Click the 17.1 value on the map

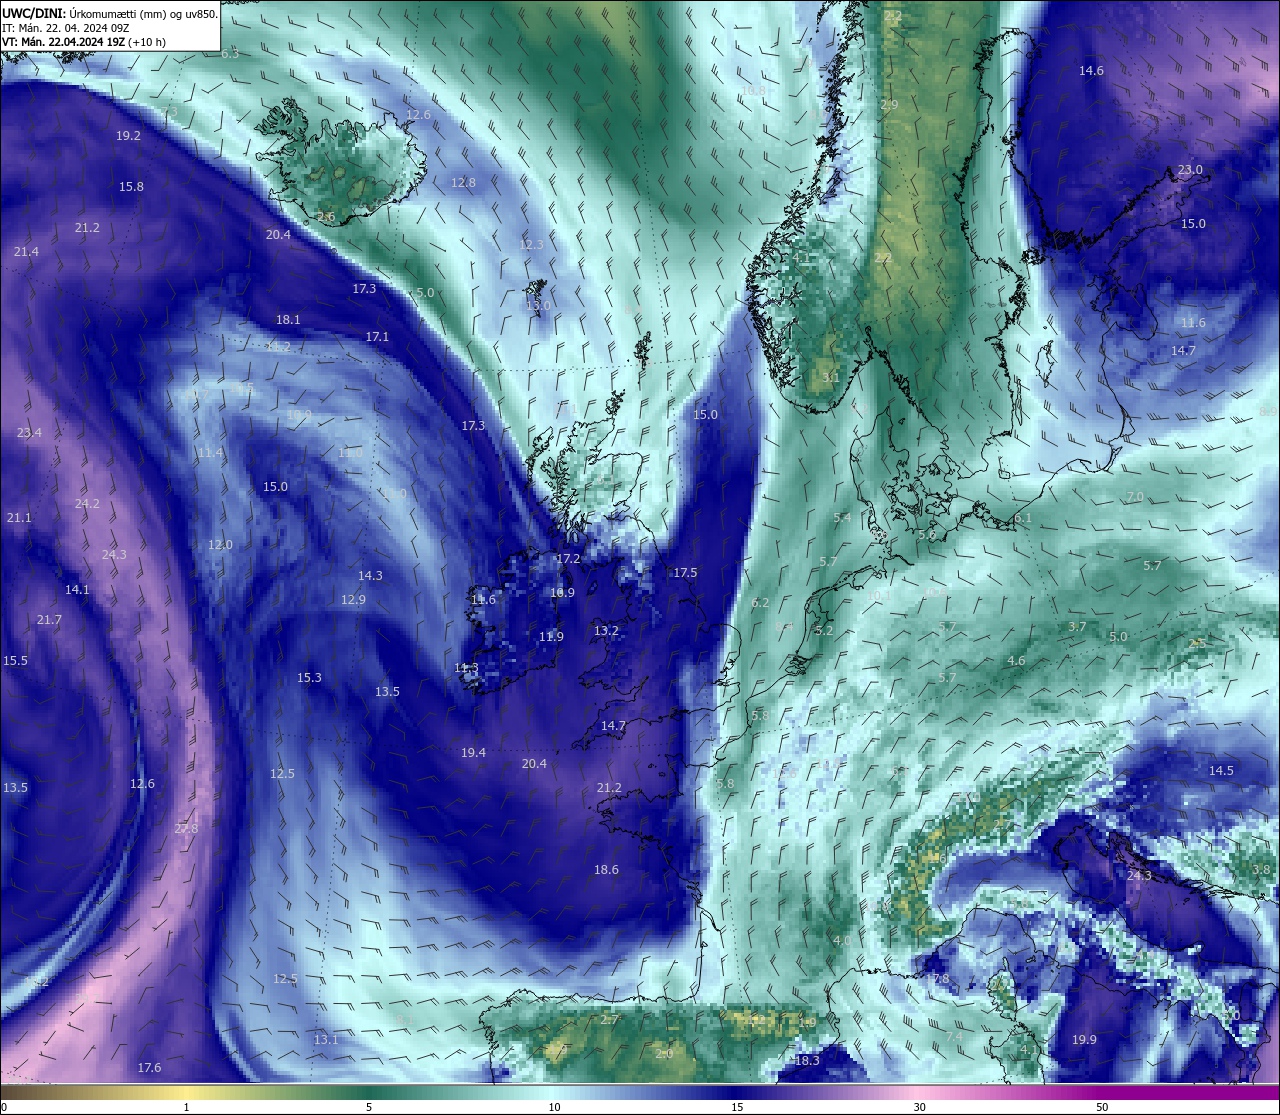click(x=377, y=337)
